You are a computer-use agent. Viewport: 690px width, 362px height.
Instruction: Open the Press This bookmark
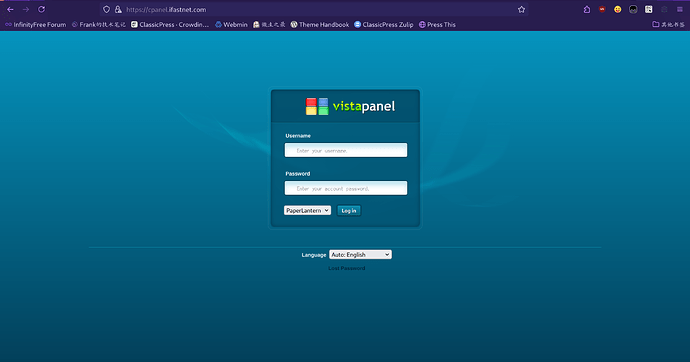(x=437, y=25)
